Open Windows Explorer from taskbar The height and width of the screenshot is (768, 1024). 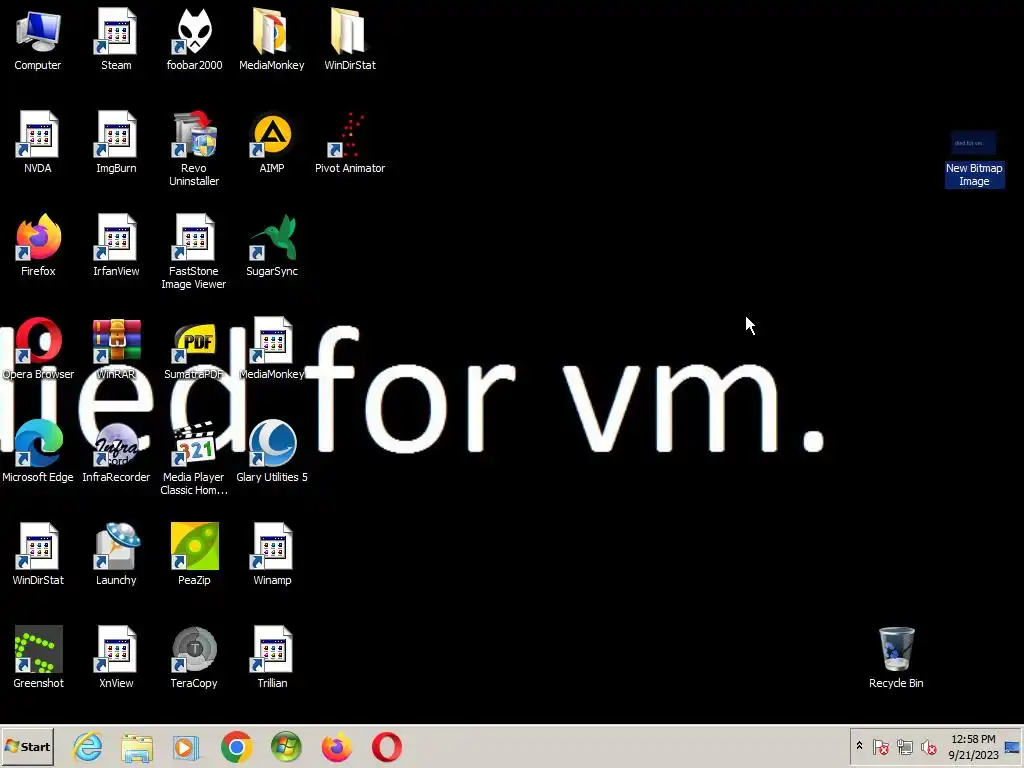pos(137,748)
